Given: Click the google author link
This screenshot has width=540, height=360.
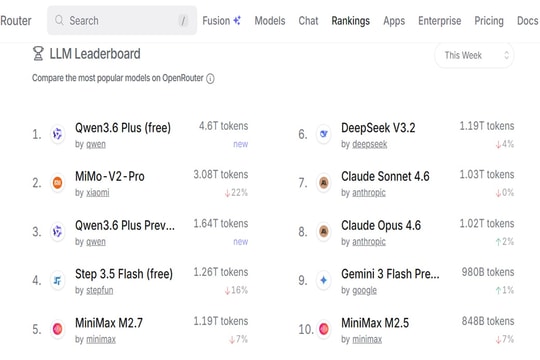Looking at the screenshot, I should (364, 290).
